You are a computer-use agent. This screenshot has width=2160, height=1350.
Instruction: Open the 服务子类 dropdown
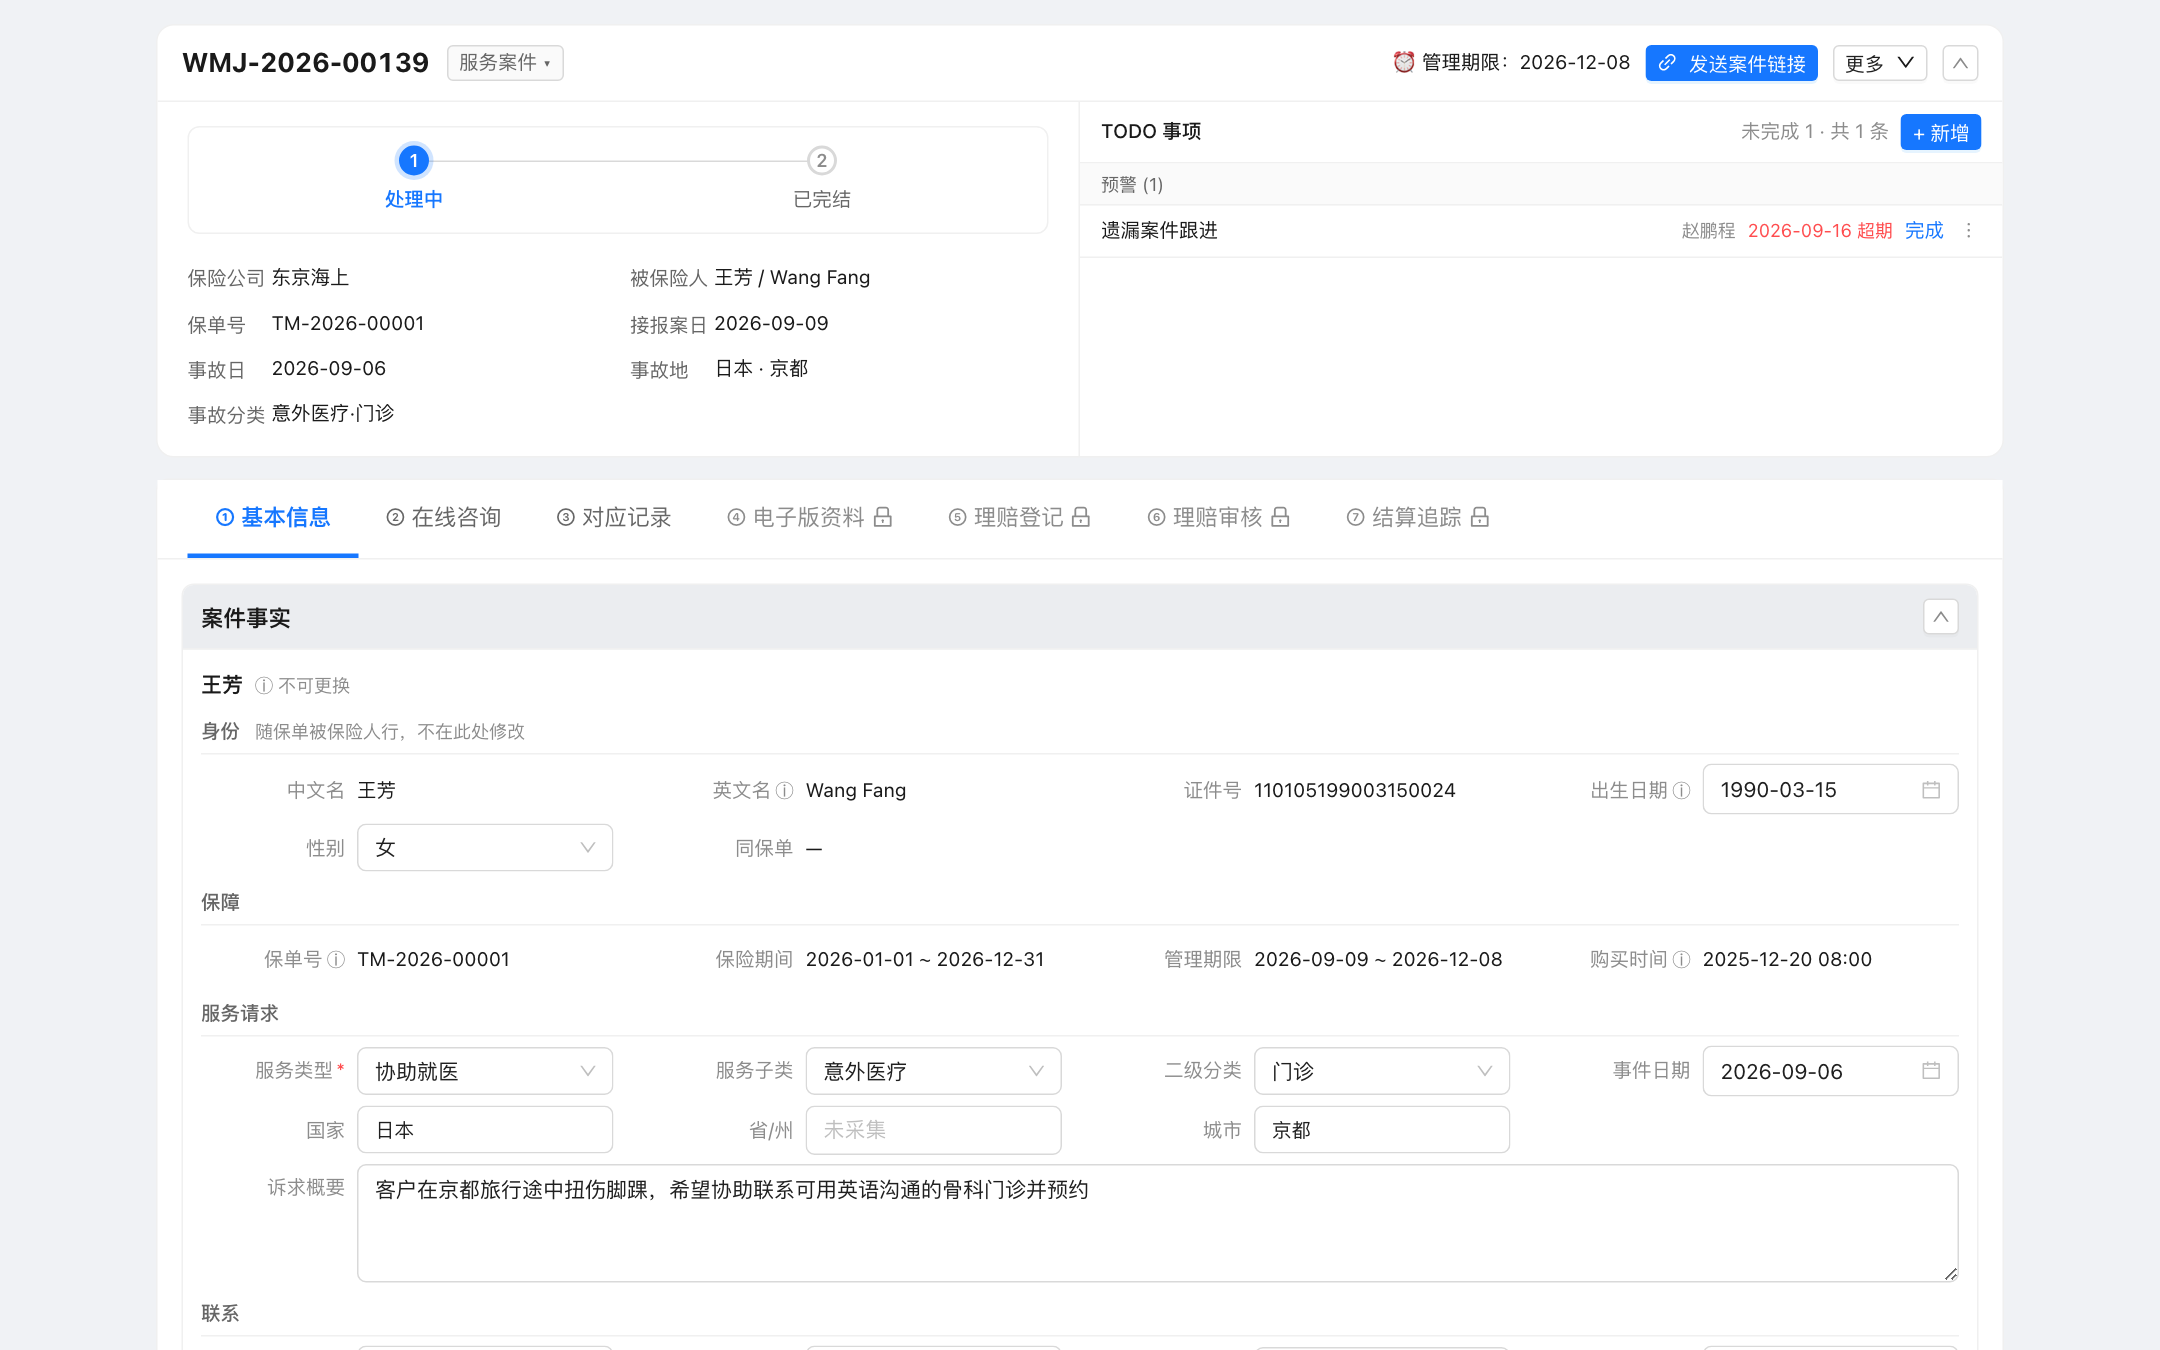pos(933,1071)
